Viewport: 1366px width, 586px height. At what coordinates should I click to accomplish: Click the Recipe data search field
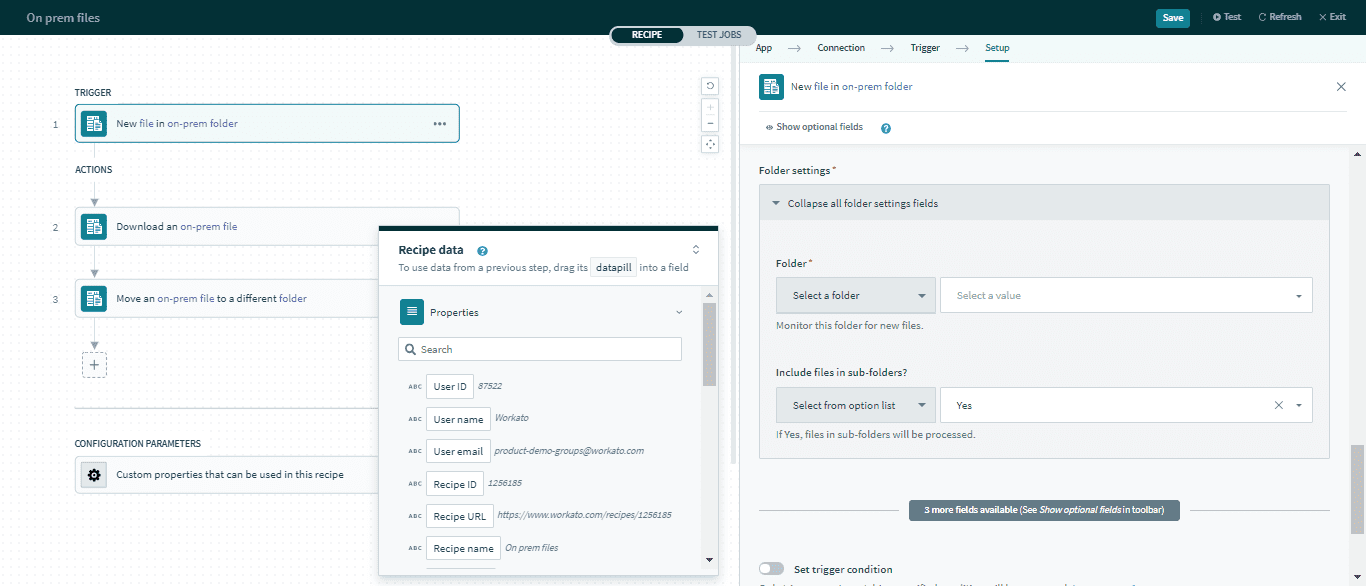click(x=540, y=349)
